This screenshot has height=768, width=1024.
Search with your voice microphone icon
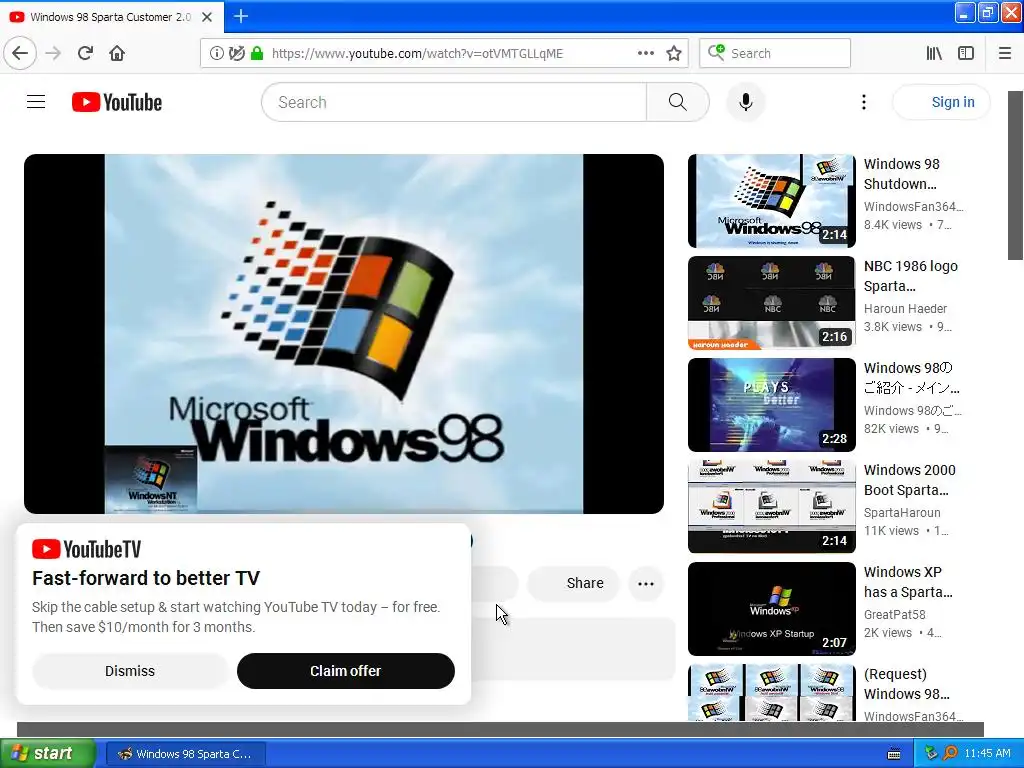(x=745, y=102)
